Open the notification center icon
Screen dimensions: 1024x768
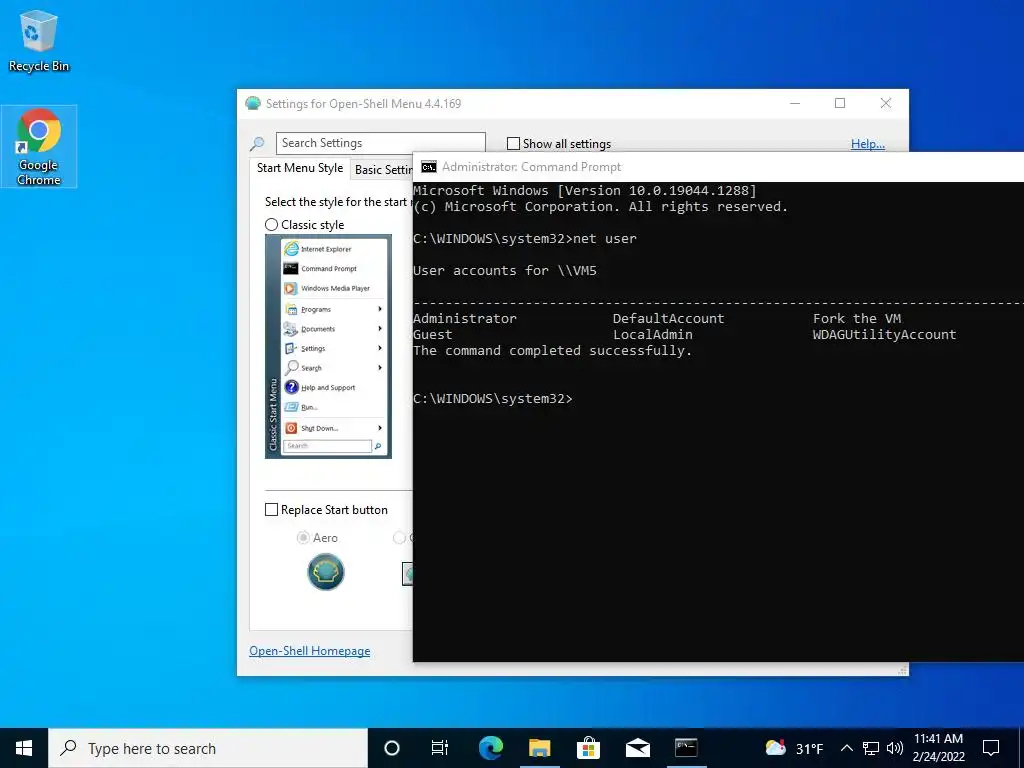(x=991, y=748)
